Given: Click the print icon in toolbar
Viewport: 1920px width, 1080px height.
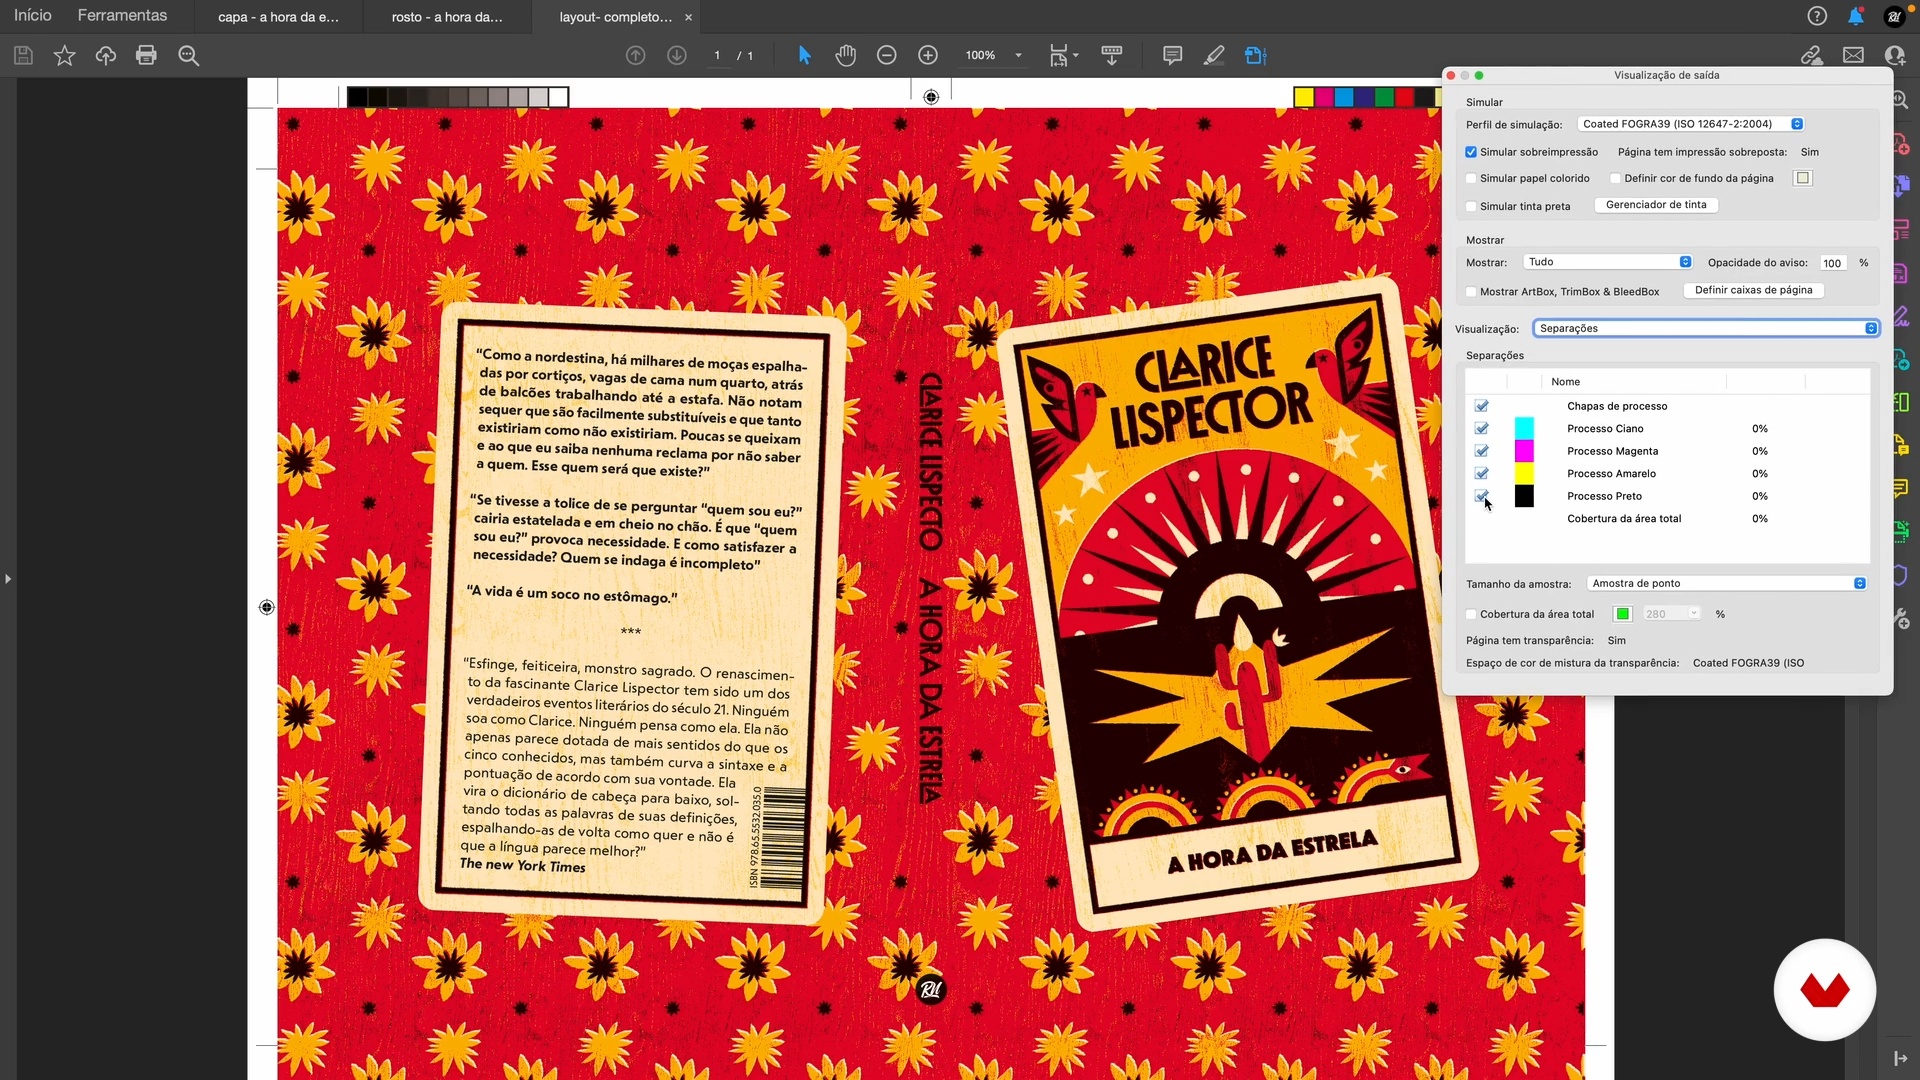Looking at the screenshot, I should (146, 56).
